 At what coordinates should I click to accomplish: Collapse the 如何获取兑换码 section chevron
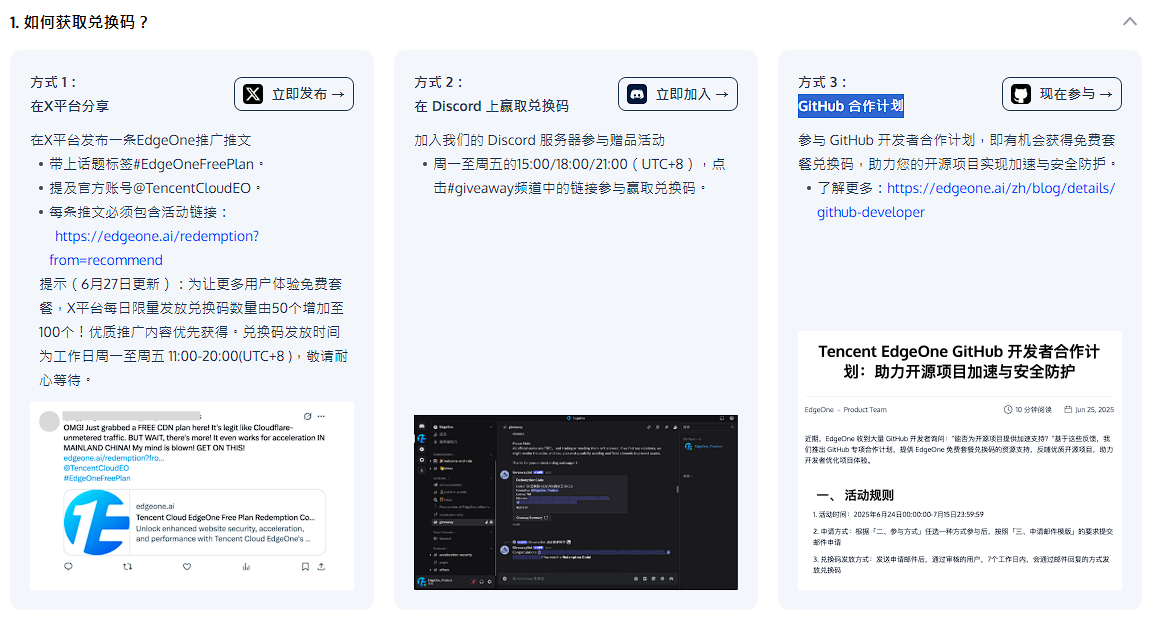click(x=1129, y=21)
